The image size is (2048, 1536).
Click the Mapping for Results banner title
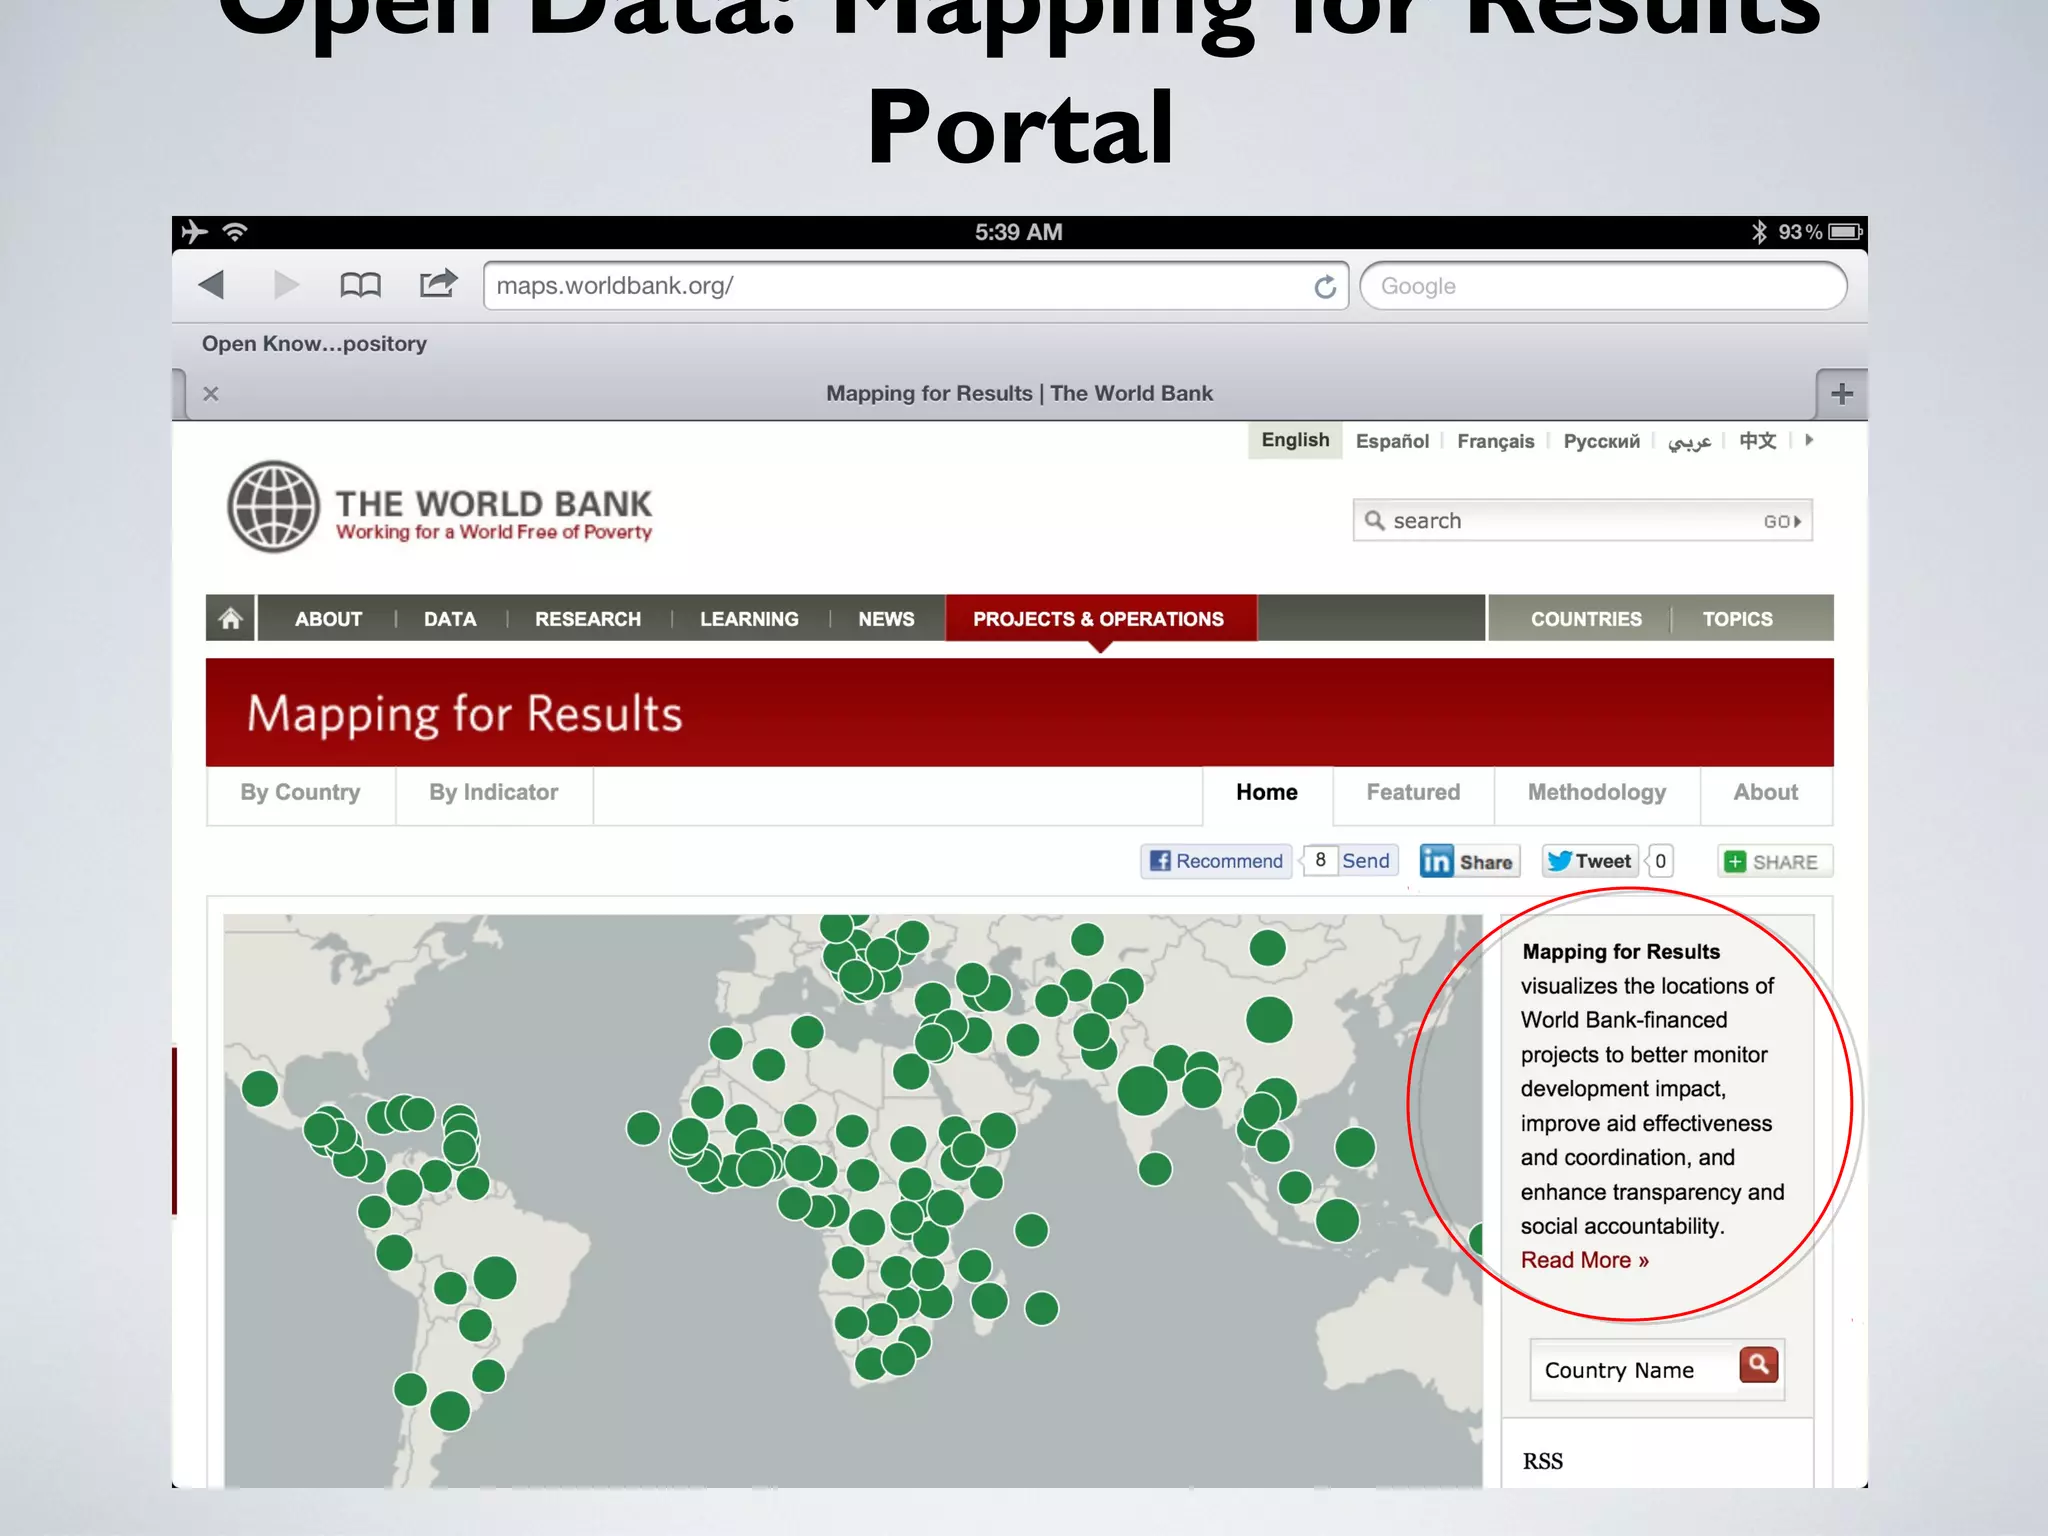465,715
